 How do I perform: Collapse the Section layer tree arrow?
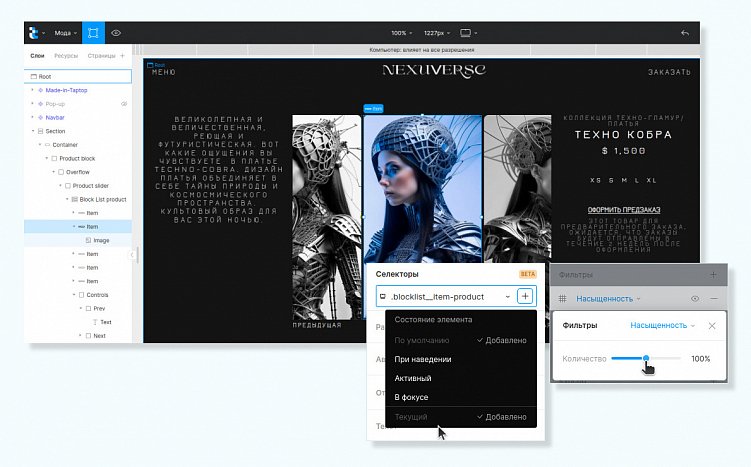tap(33, 131)
